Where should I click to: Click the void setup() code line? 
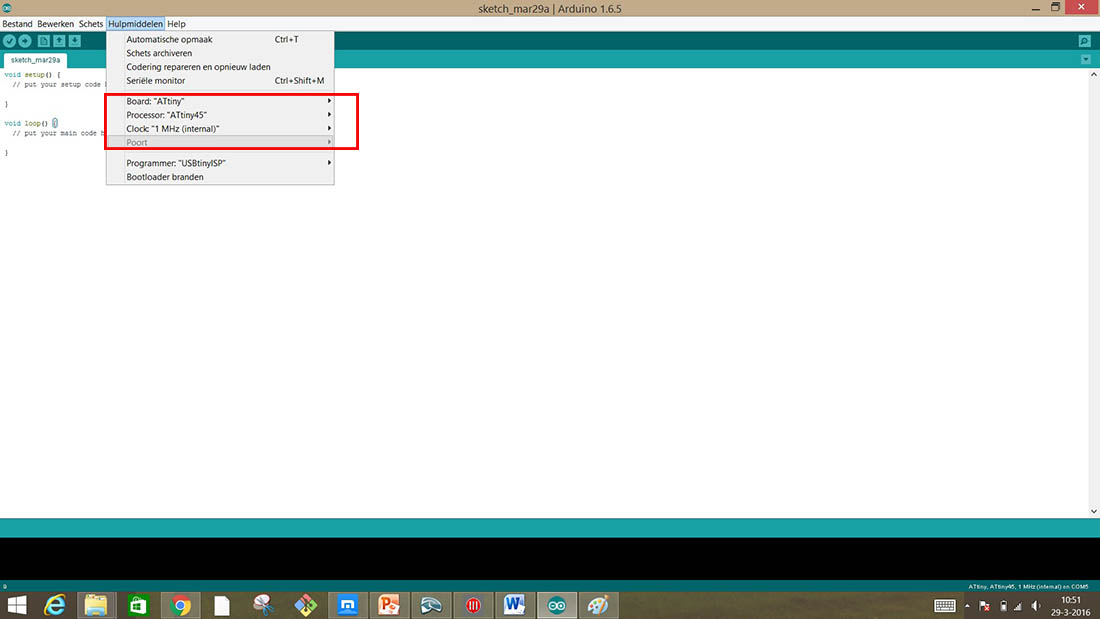pos(32,74)
